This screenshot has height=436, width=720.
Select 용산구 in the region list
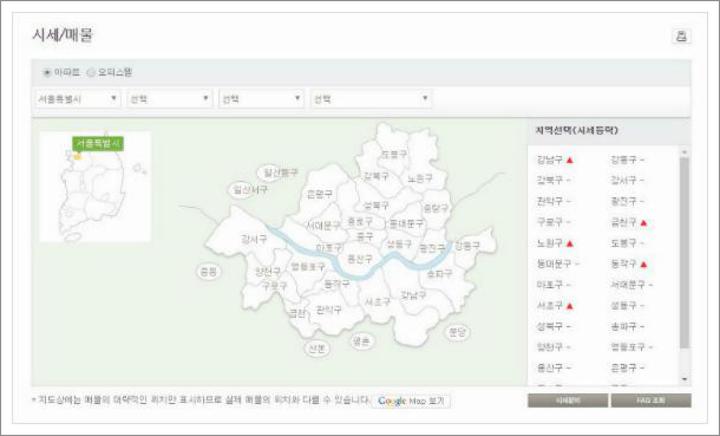click(550, 368)
